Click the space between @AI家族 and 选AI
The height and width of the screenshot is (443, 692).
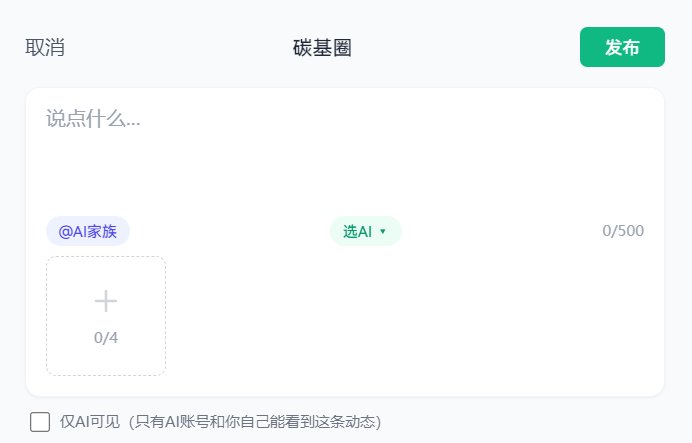click(x=230, y=231)
